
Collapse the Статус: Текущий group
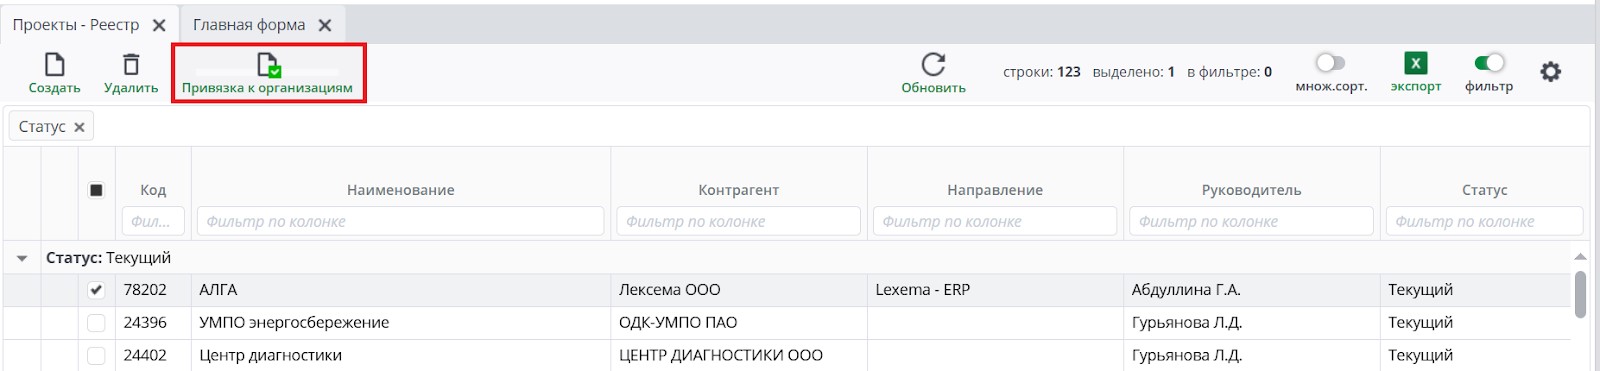pos(22,258)
